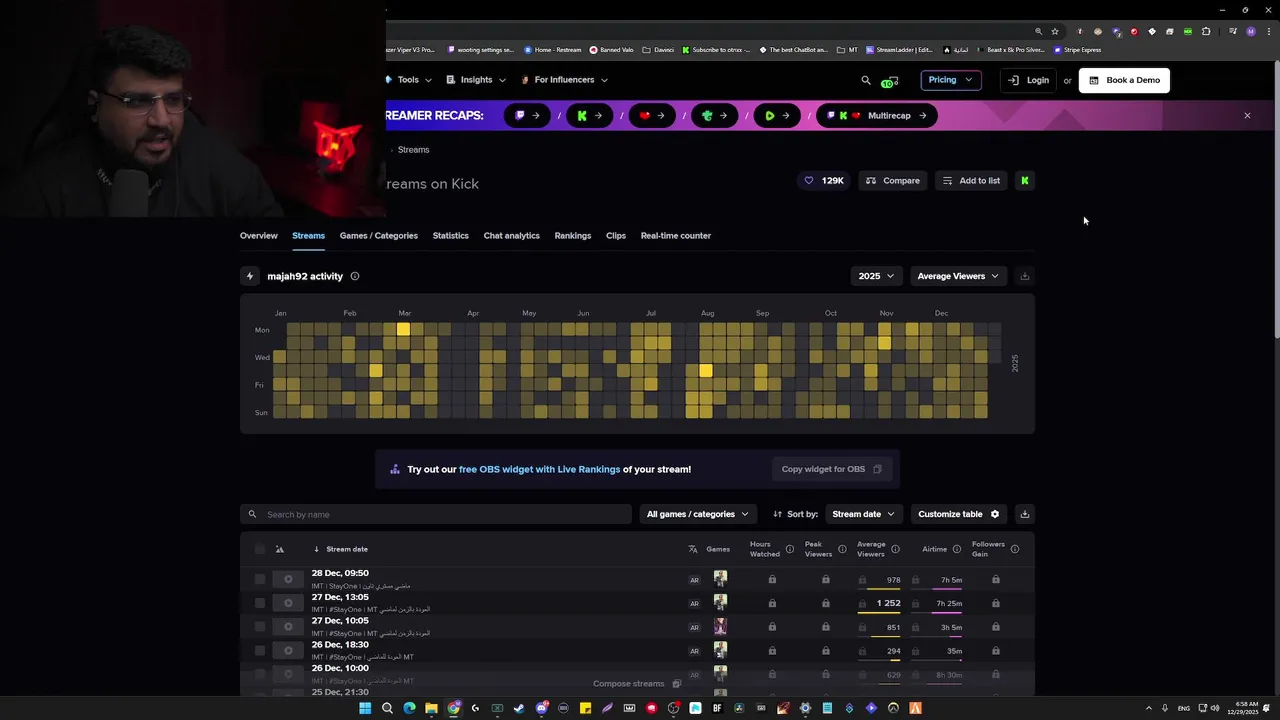Switch to the Clips tab

[x=615, y=236]
